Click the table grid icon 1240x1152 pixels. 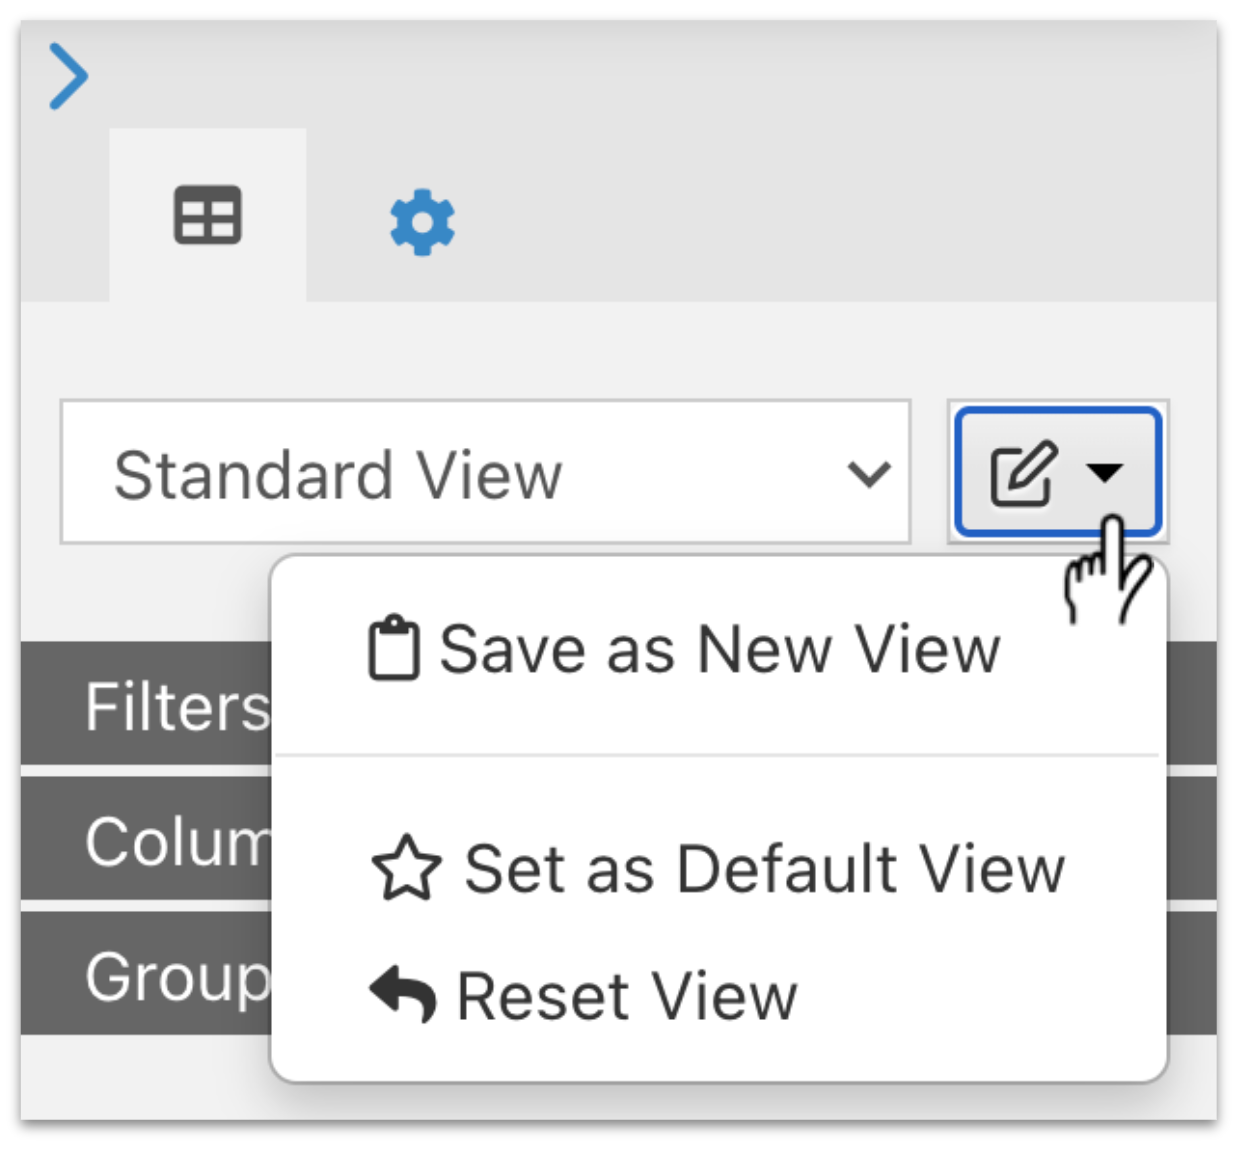[207, 214]
